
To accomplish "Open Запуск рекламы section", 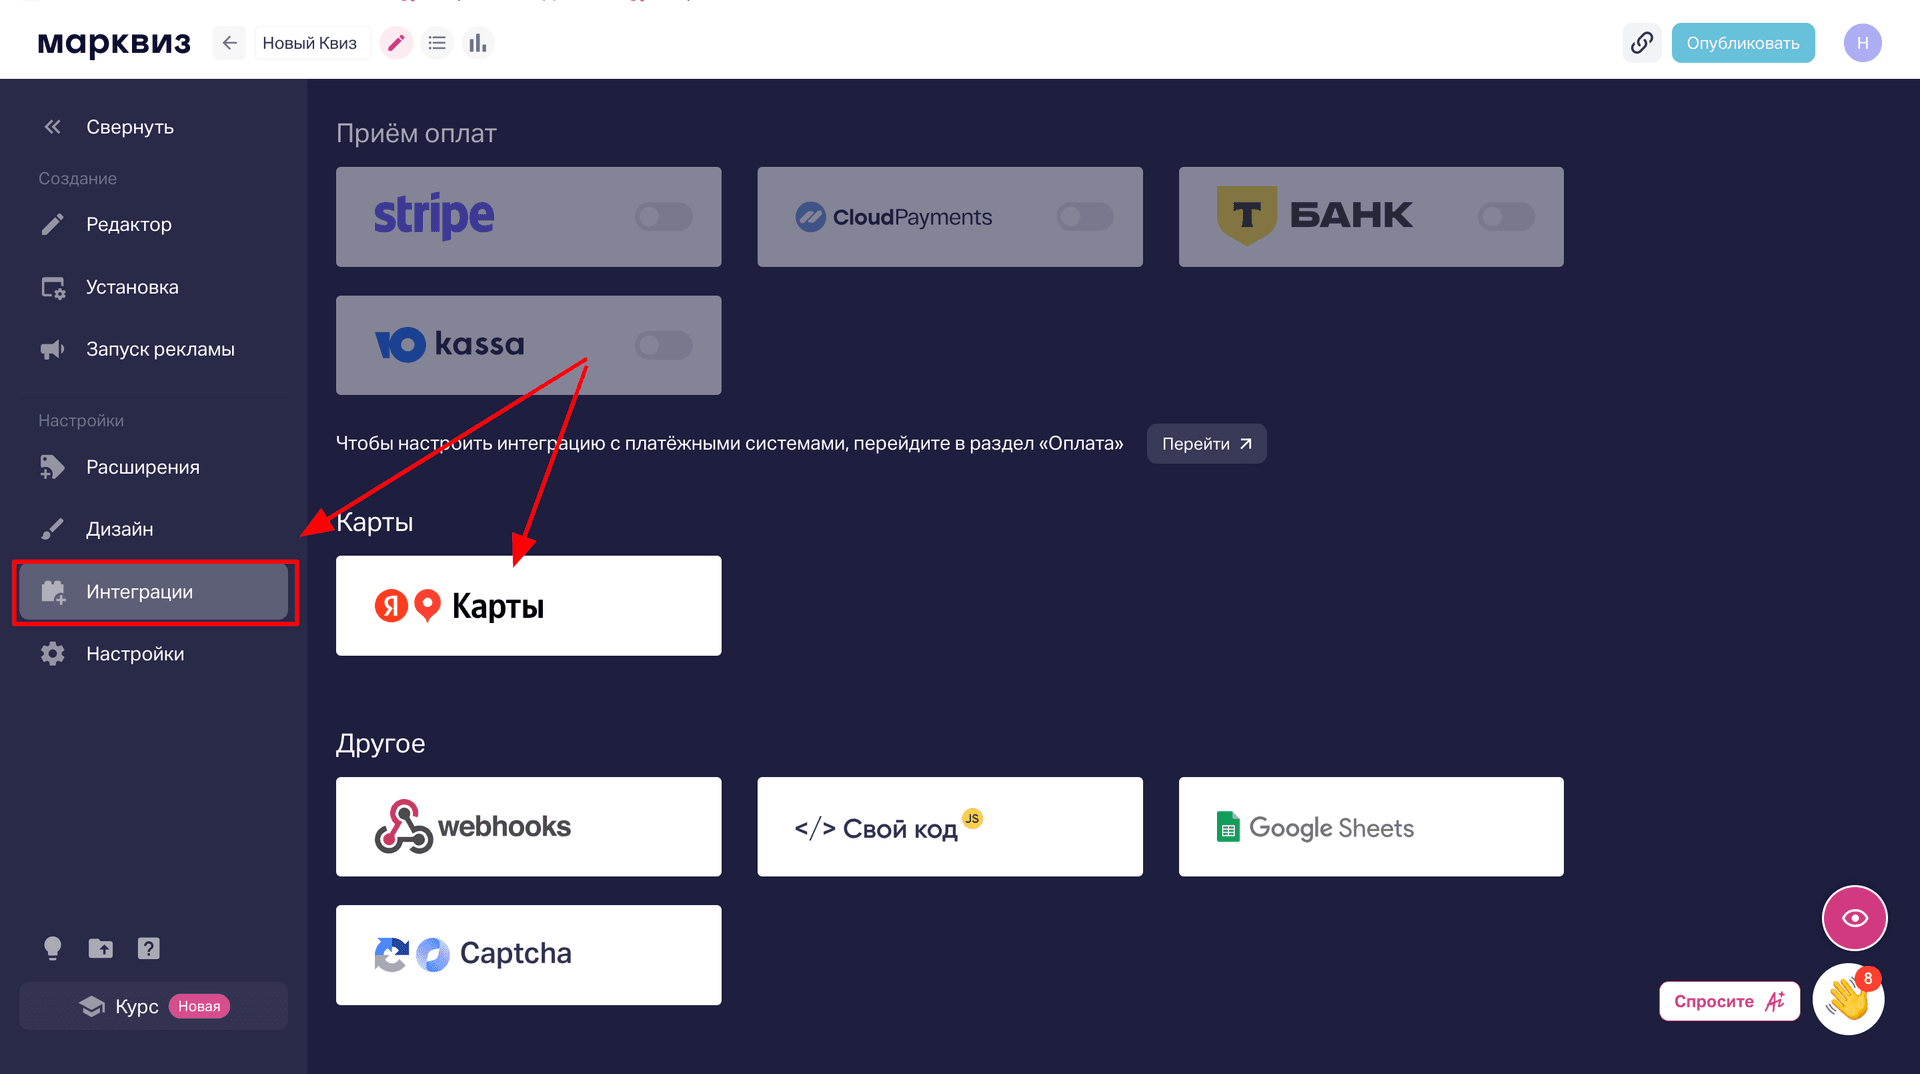I will click(x=153, y=349).
